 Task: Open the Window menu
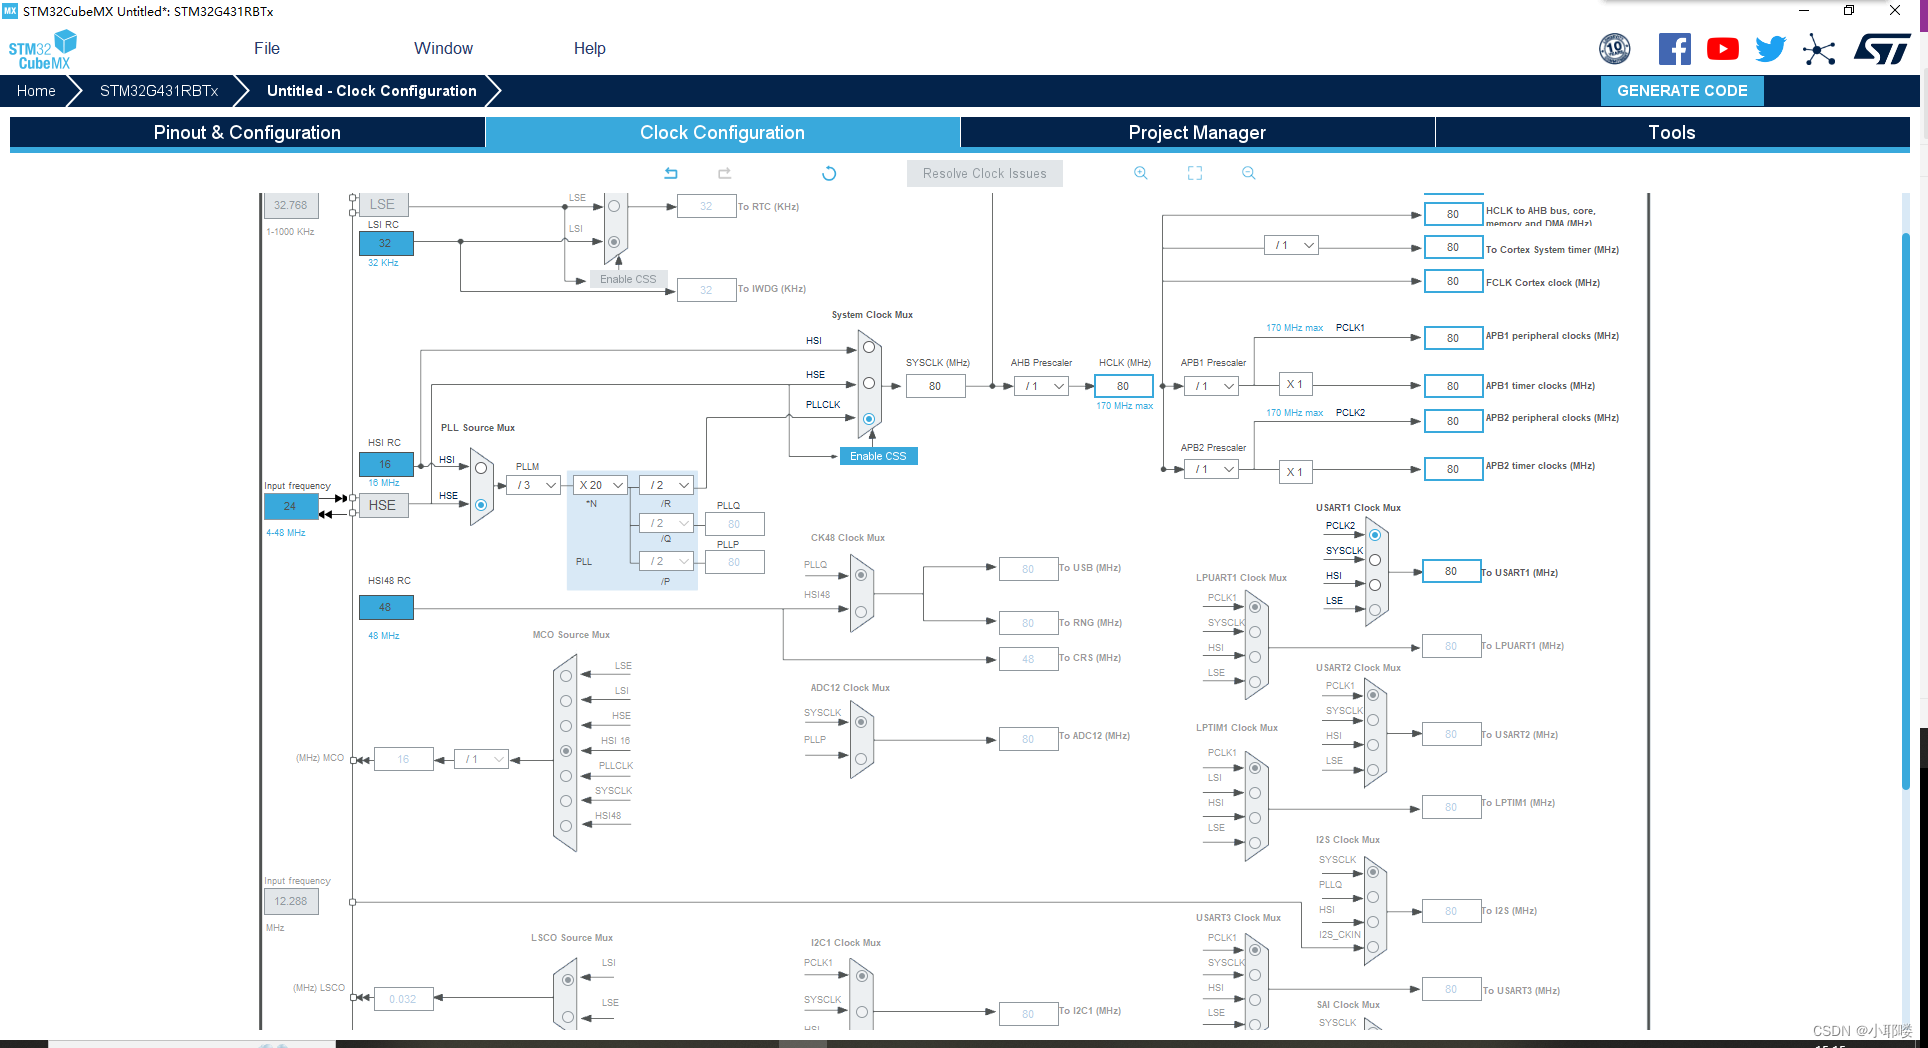[443, 48]
